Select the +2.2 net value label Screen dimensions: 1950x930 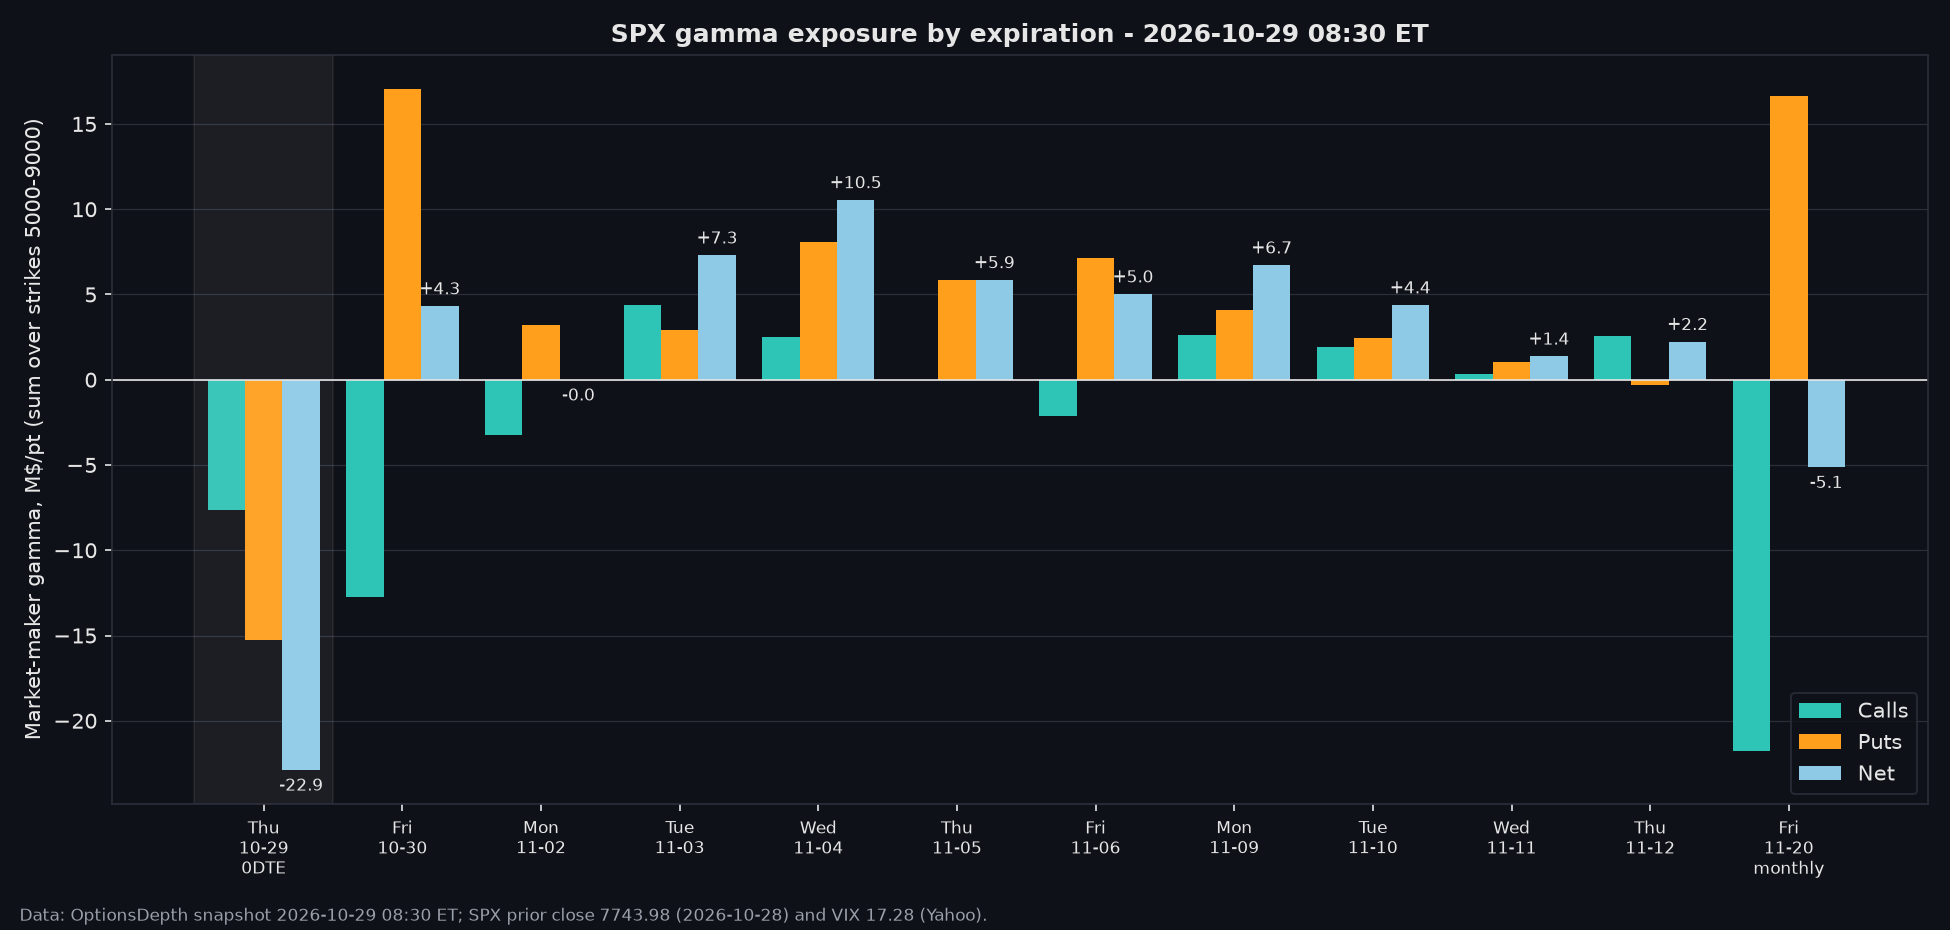(x=1687, y=325)
